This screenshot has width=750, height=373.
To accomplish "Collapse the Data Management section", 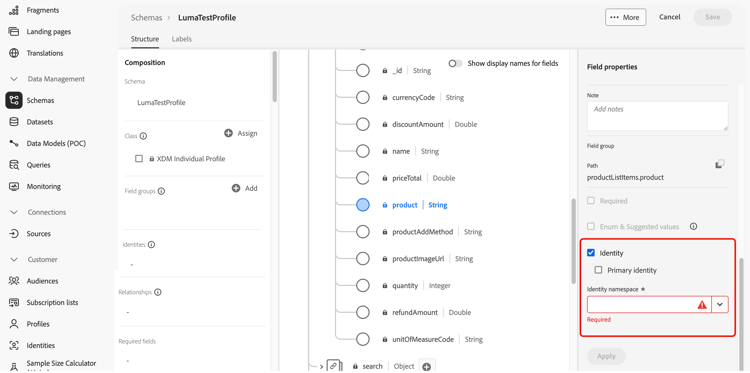I will pos(14,79).
